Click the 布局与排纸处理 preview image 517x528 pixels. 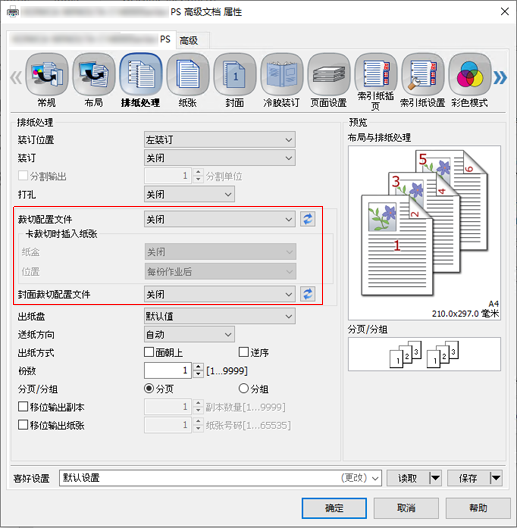[x=424, y=233]
